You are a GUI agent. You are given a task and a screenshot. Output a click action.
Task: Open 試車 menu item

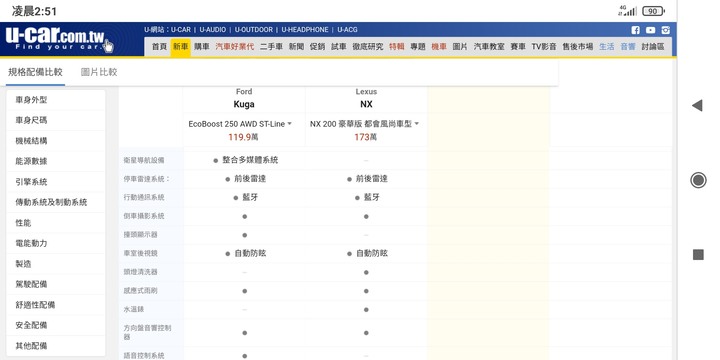(339, 47)
